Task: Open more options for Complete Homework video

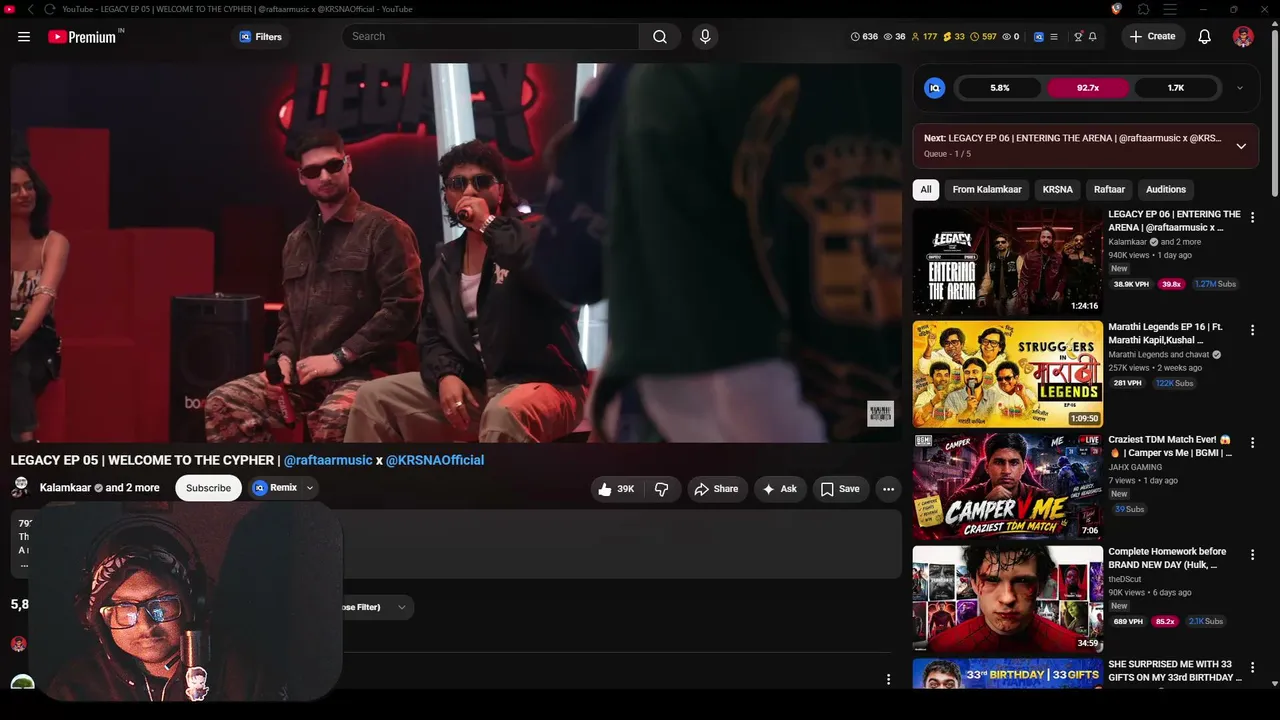Action: tap(1252, 555)
